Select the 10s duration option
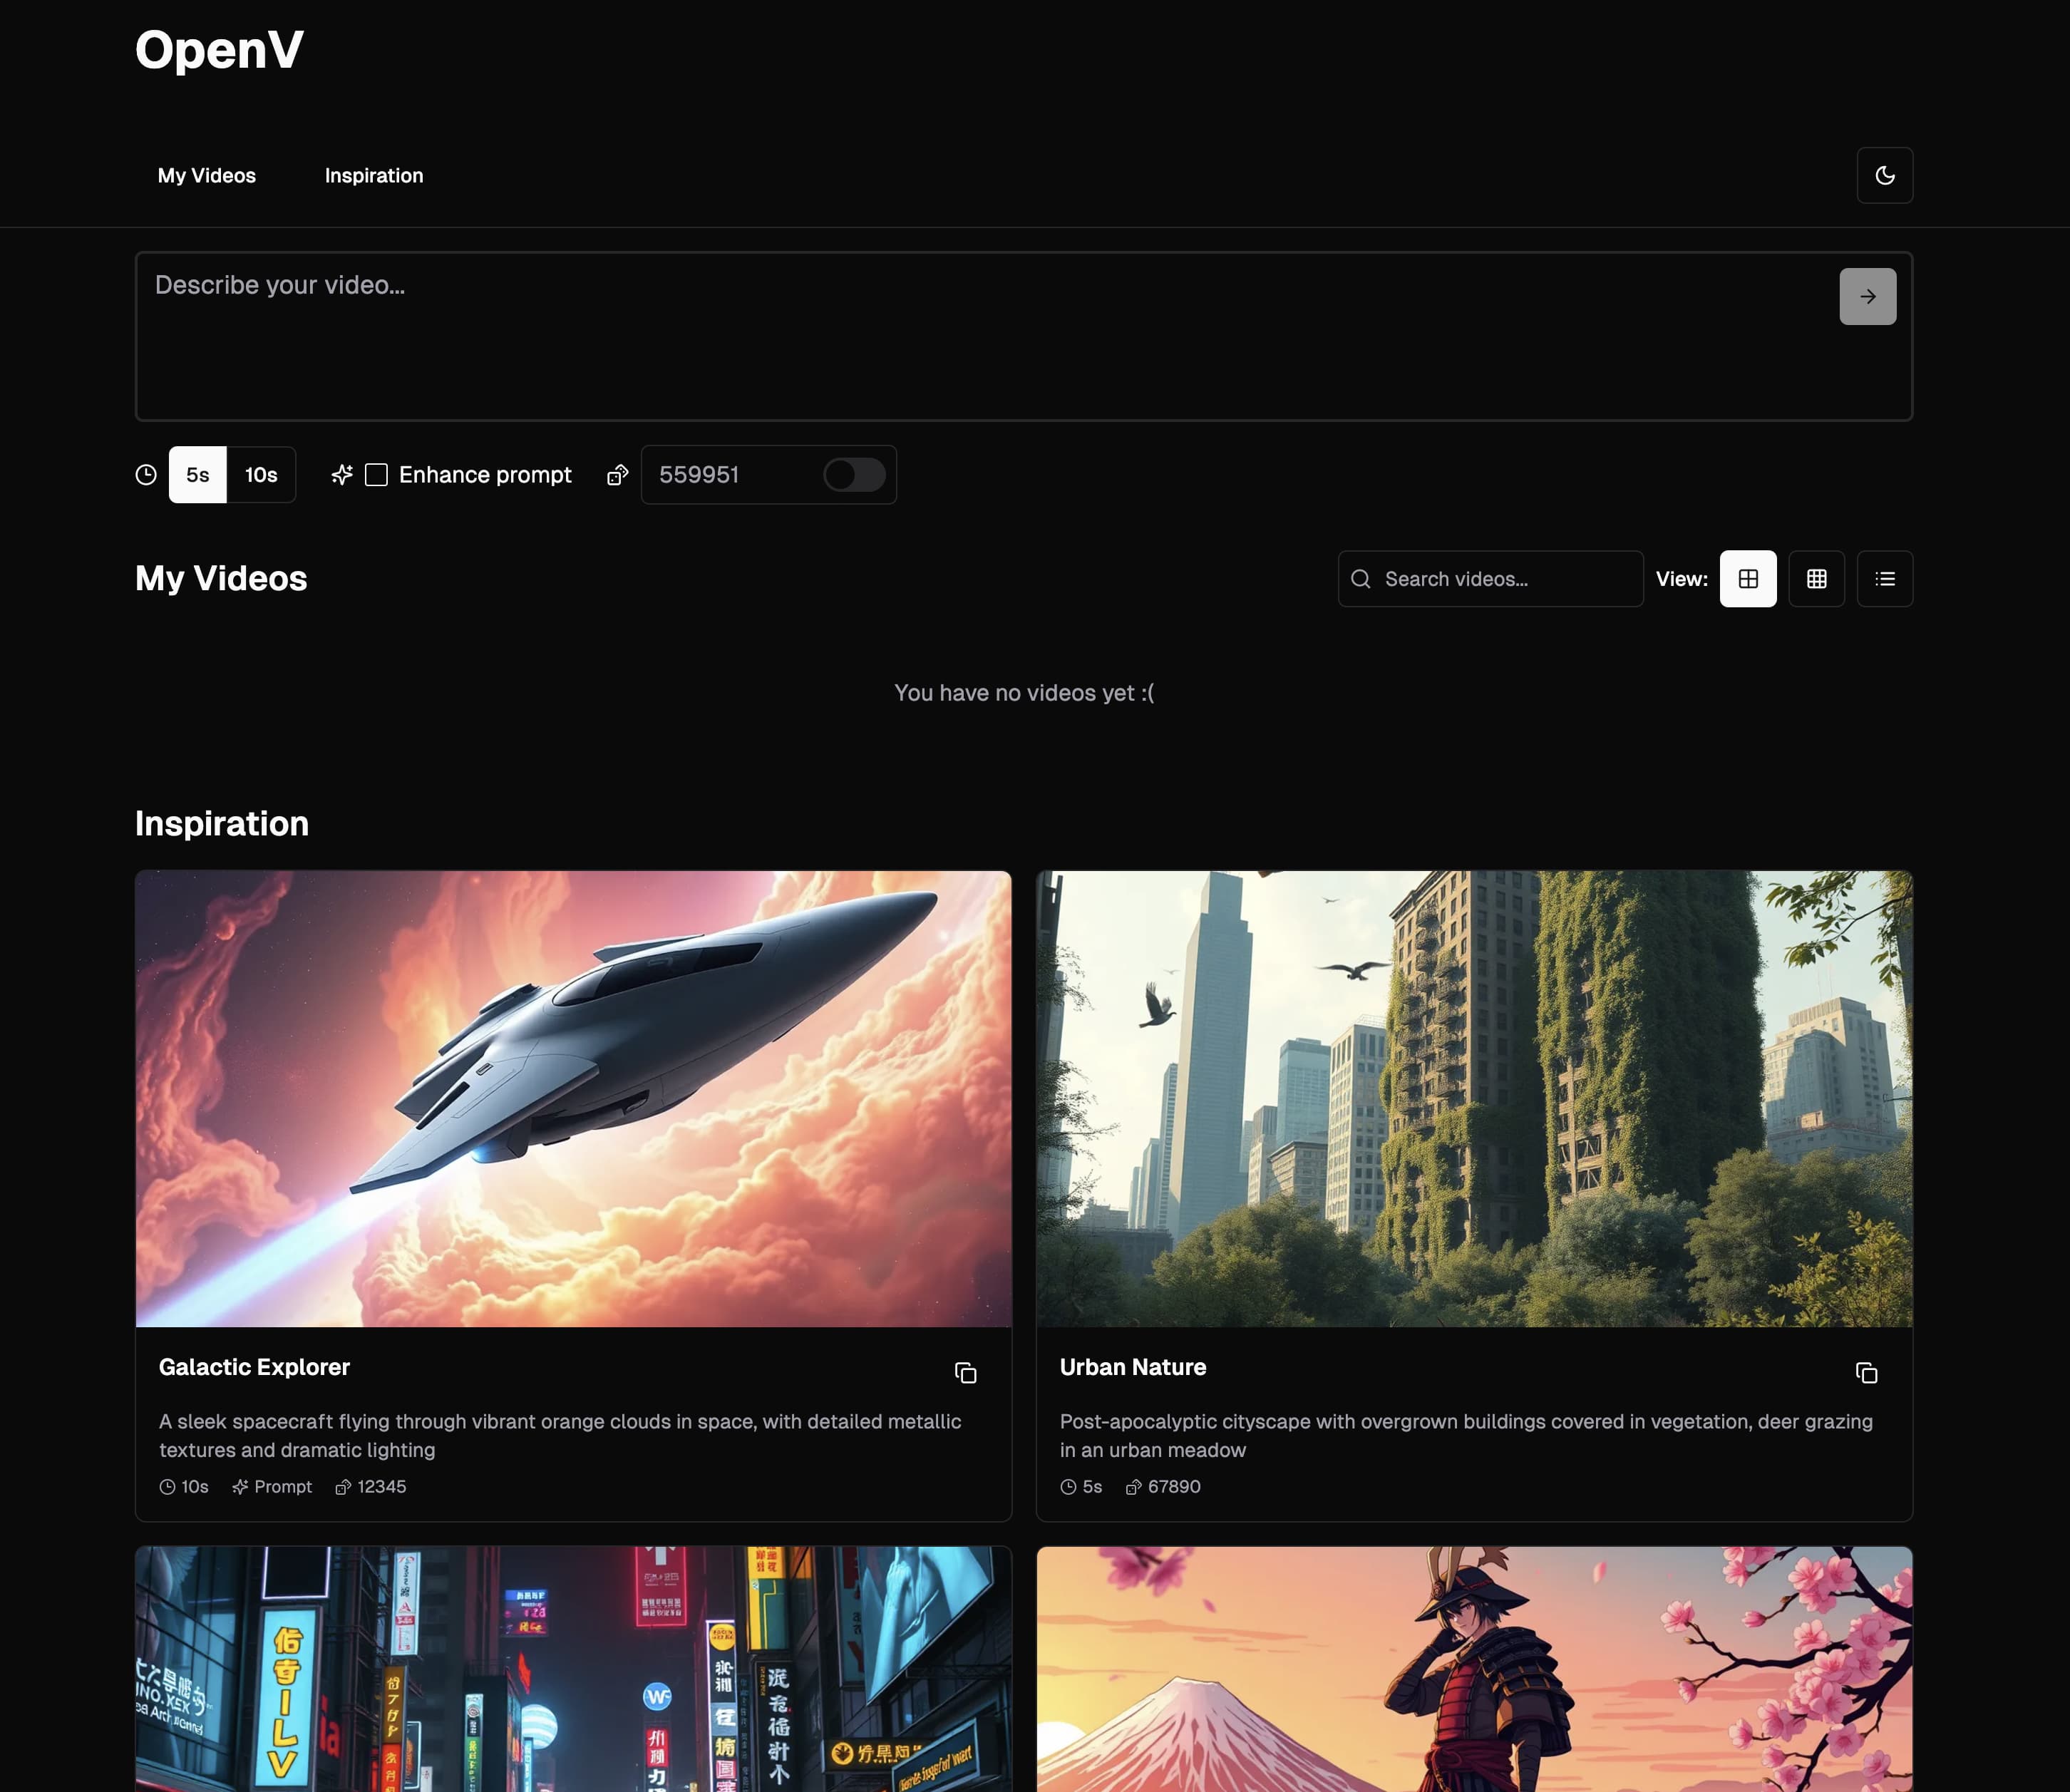 click(261, 475)
